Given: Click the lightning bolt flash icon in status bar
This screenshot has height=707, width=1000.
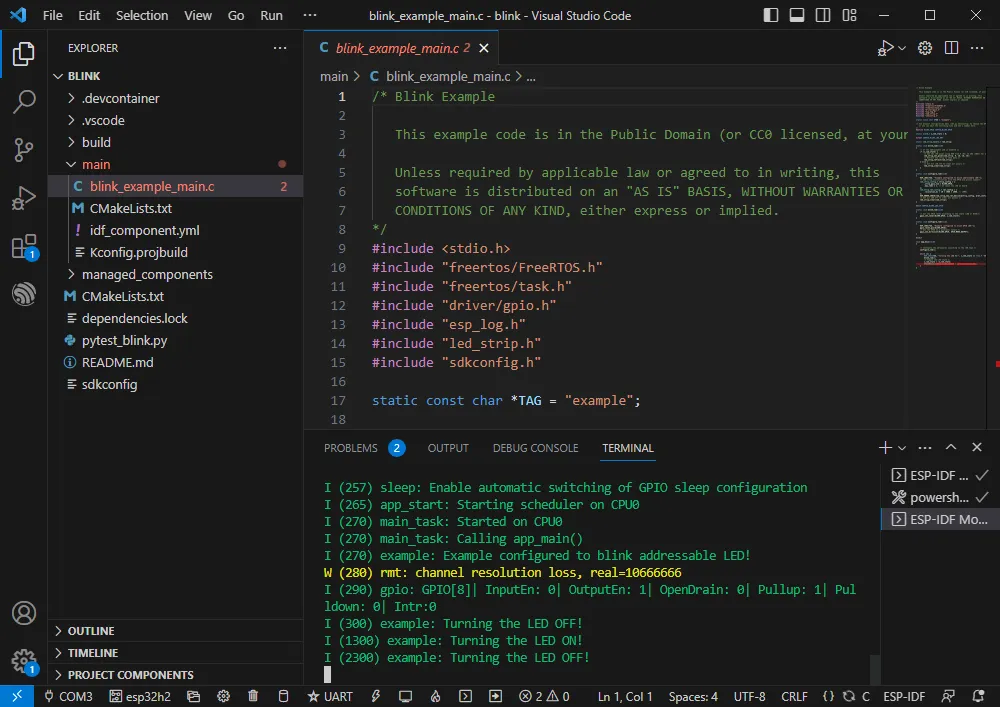Looking at the screenshot, I should click(x=376, y=696).
